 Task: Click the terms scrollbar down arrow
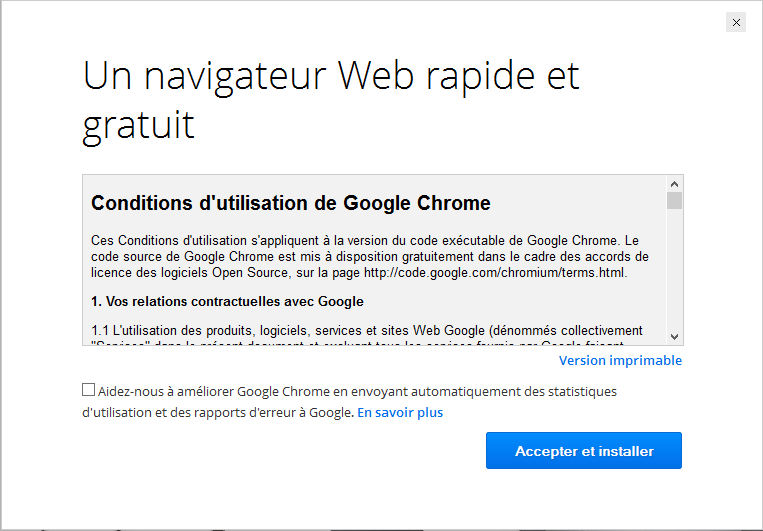pyautogui.click(x=675, y=337)
